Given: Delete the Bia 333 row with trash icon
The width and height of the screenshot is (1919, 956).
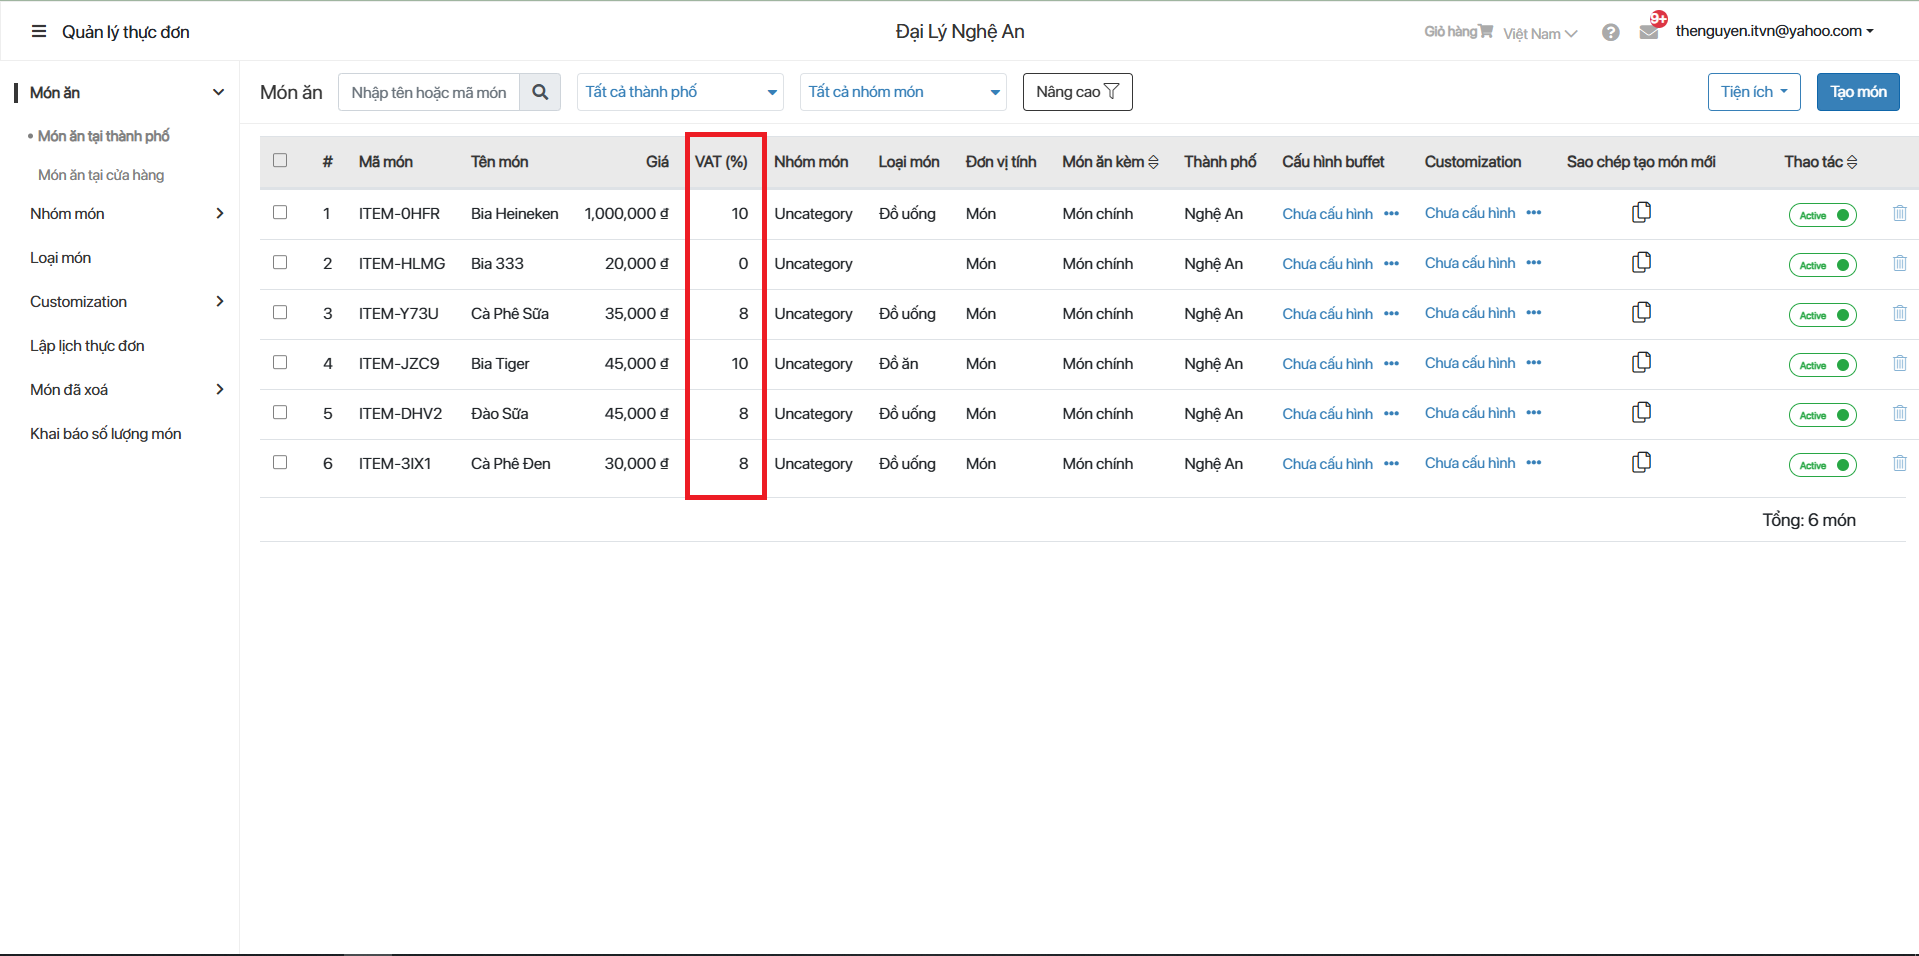Looking at the screenshot, I should 1899,264.
